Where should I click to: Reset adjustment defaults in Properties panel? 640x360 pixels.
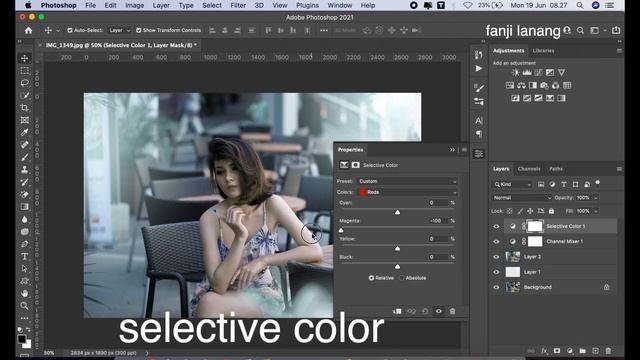click(x=425, y=311)
